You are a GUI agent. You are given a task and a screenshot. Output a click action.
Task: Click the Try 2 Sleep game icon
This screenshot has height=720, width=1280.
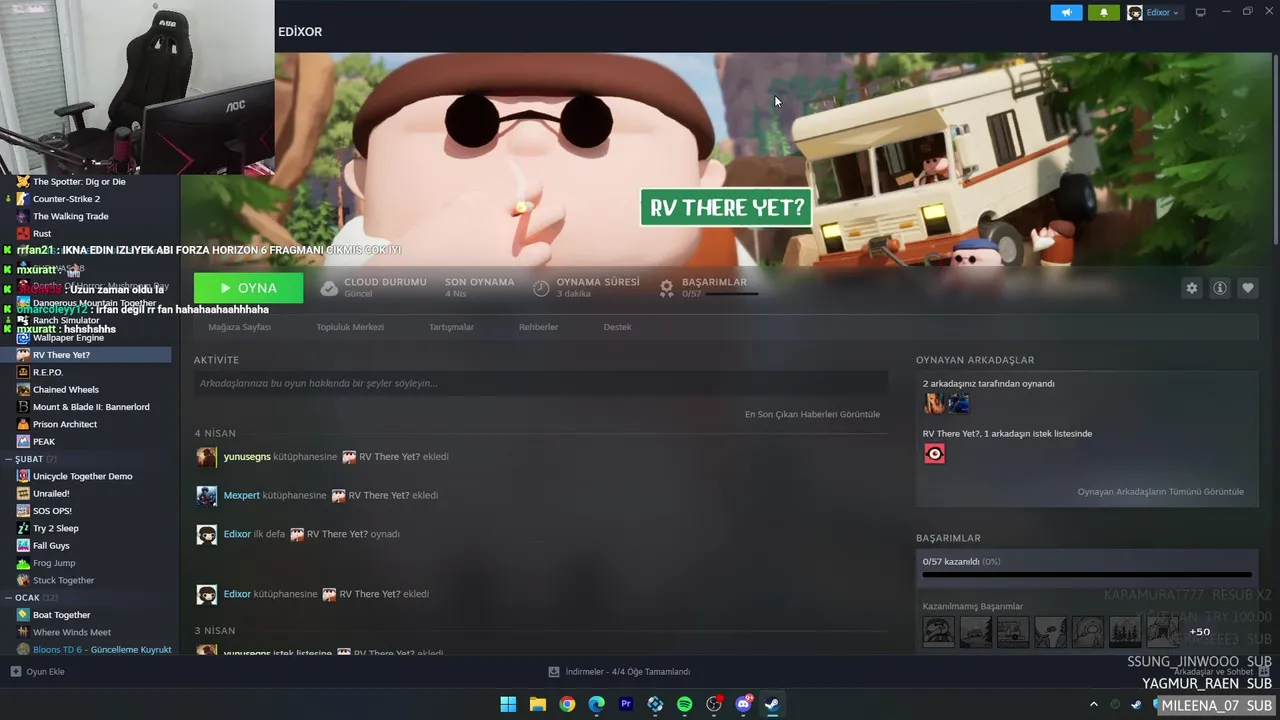point(23,528)
